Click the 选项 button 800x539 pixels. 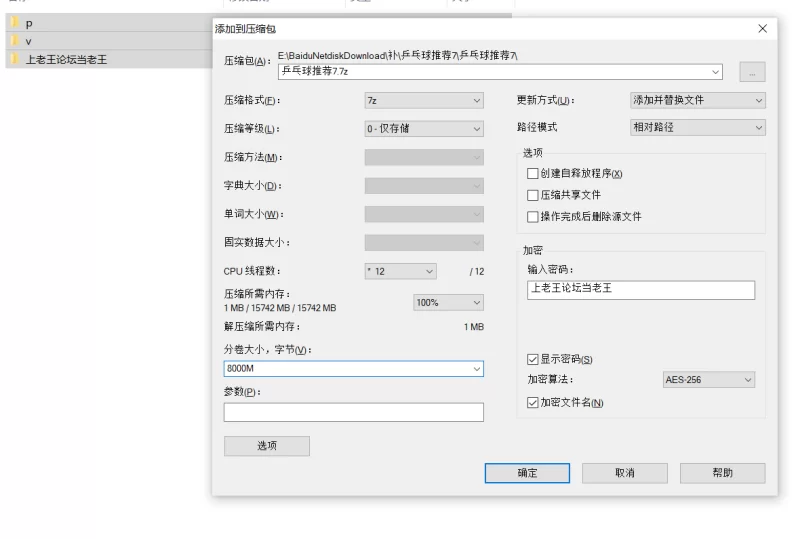click(267, 446)
